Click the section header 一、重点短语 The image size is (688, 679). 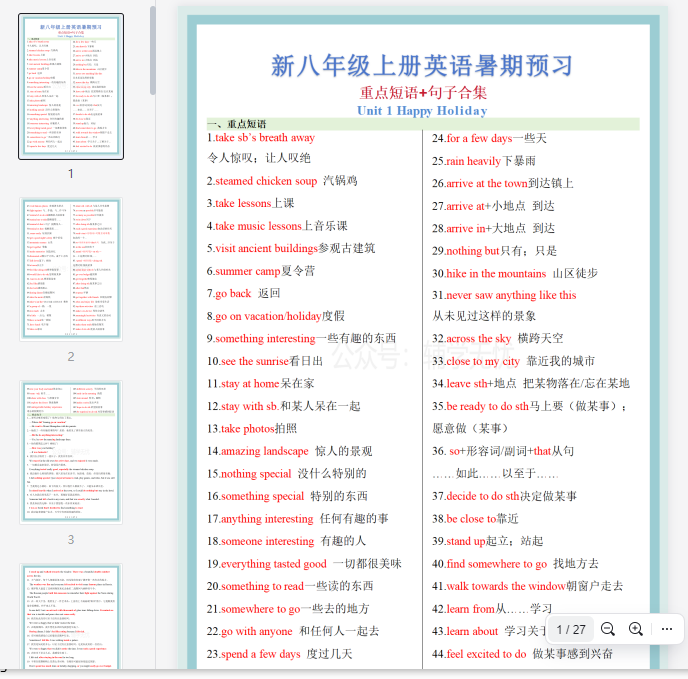click(237, 124)
